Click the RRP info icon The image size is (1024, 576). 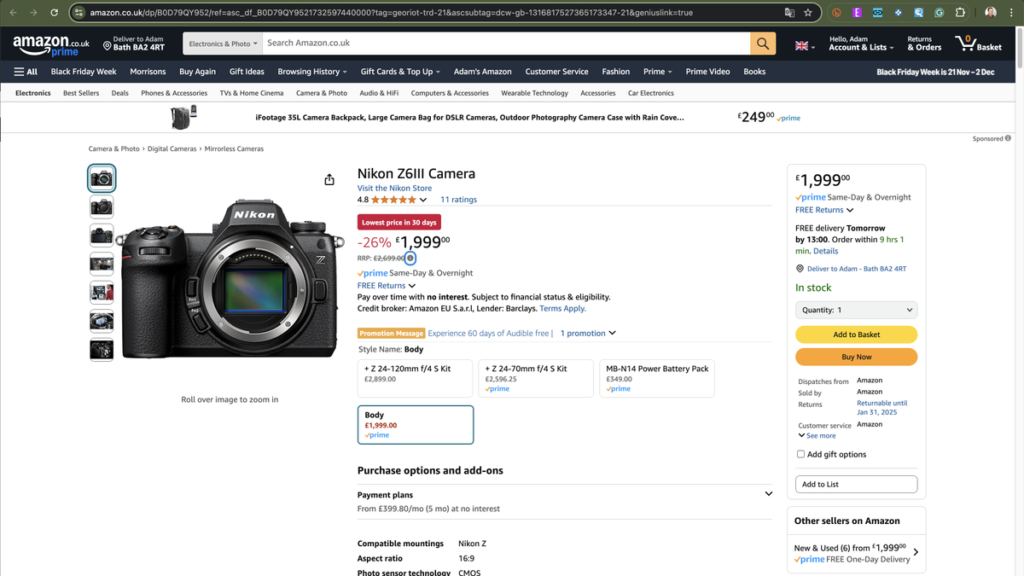coord(410,258)
